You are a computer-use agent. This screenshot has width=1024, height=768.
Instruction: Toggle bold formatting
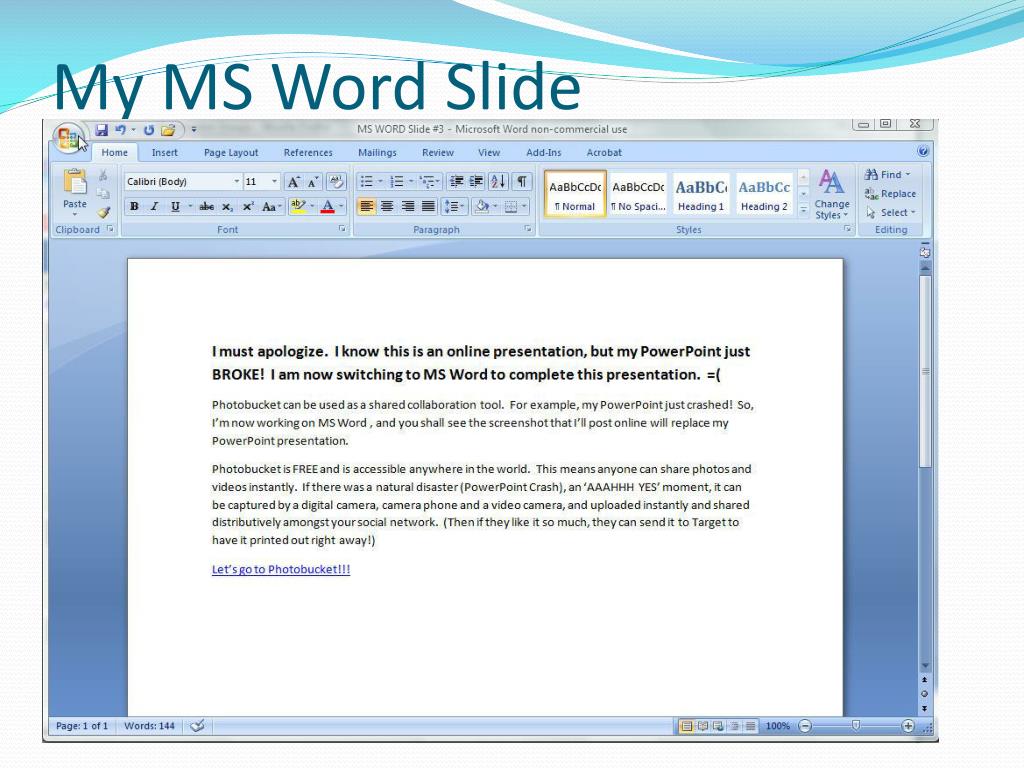(134, 207)
